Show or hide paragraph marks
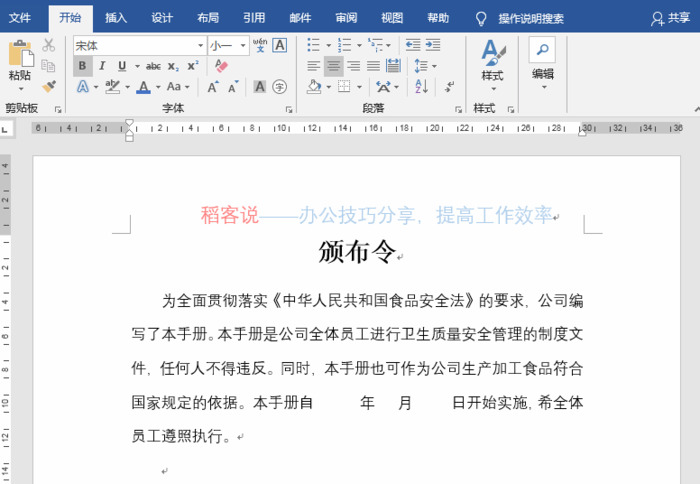The width and height of the screenshot is (700, 484). tap(450, 86)
